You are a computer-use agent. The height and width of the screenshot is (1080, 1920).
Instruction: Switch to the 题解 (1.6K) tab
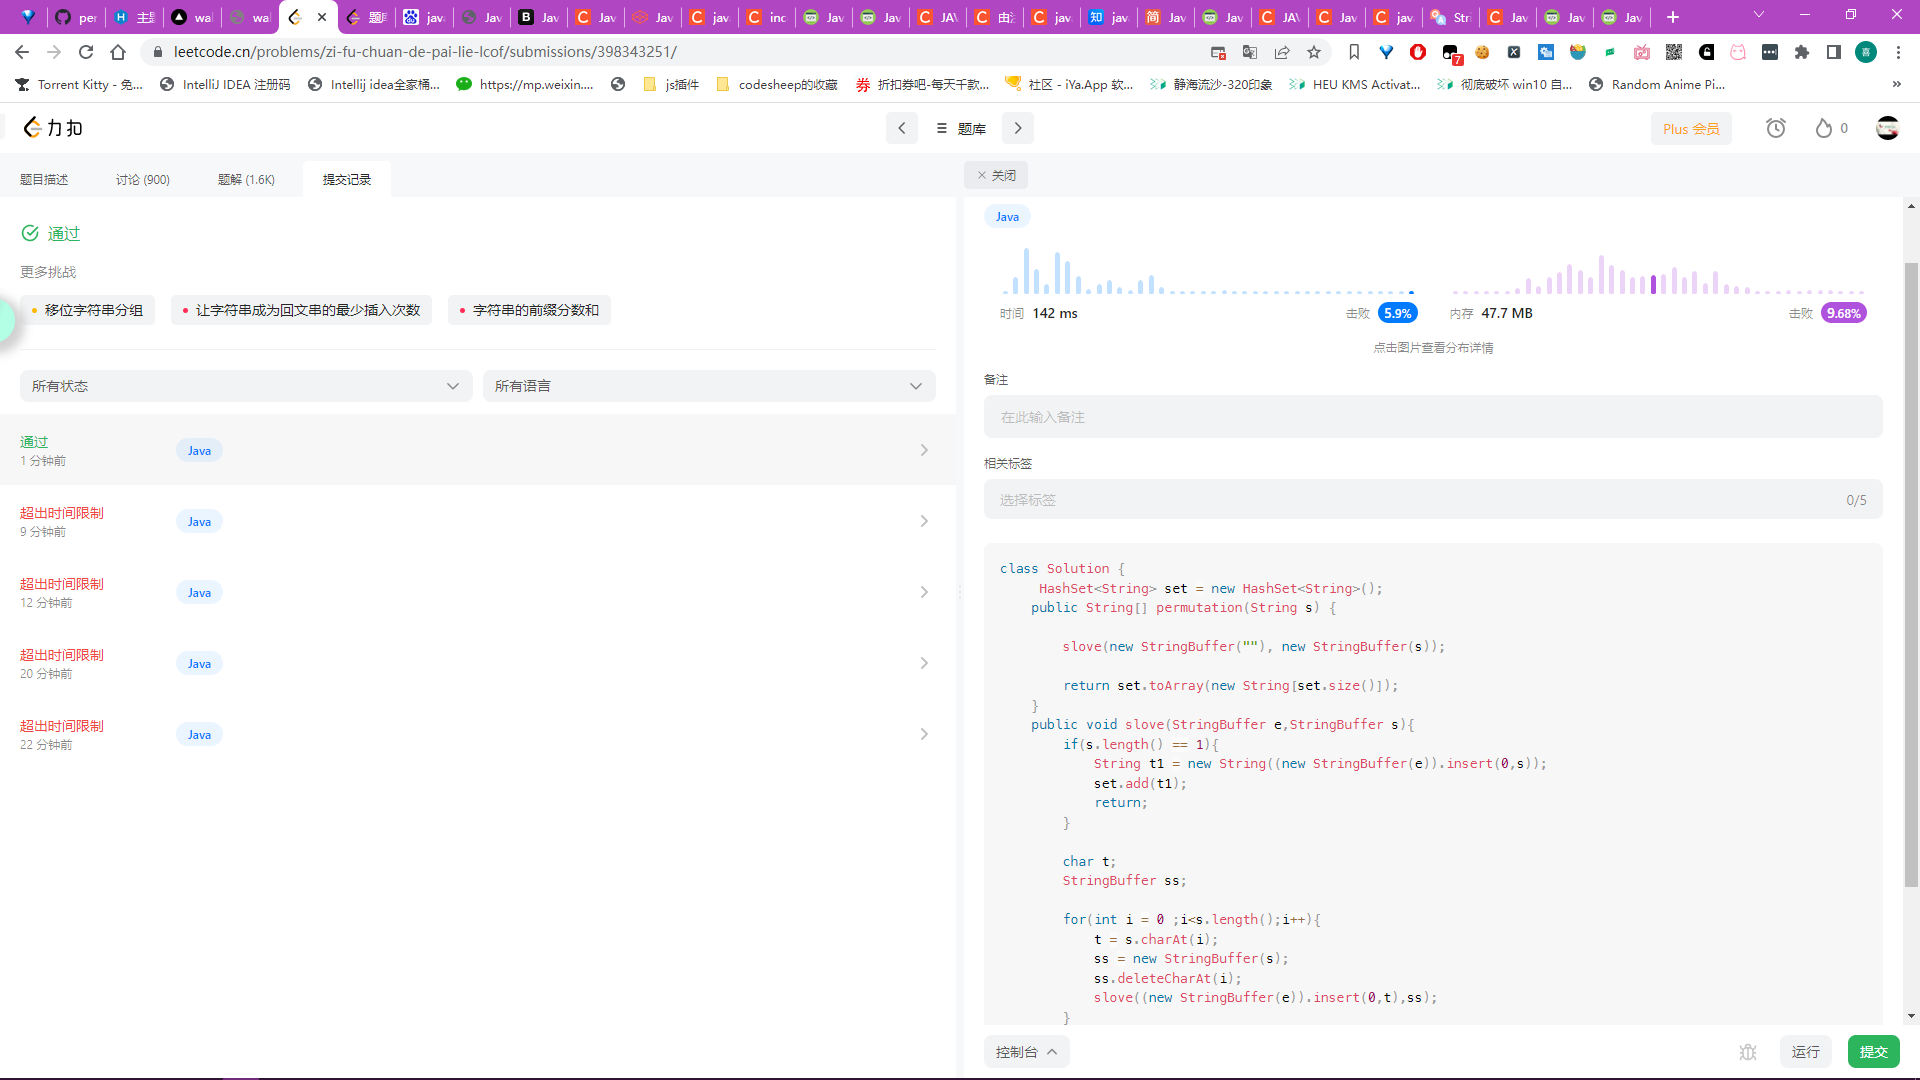[x=246, y=180]
